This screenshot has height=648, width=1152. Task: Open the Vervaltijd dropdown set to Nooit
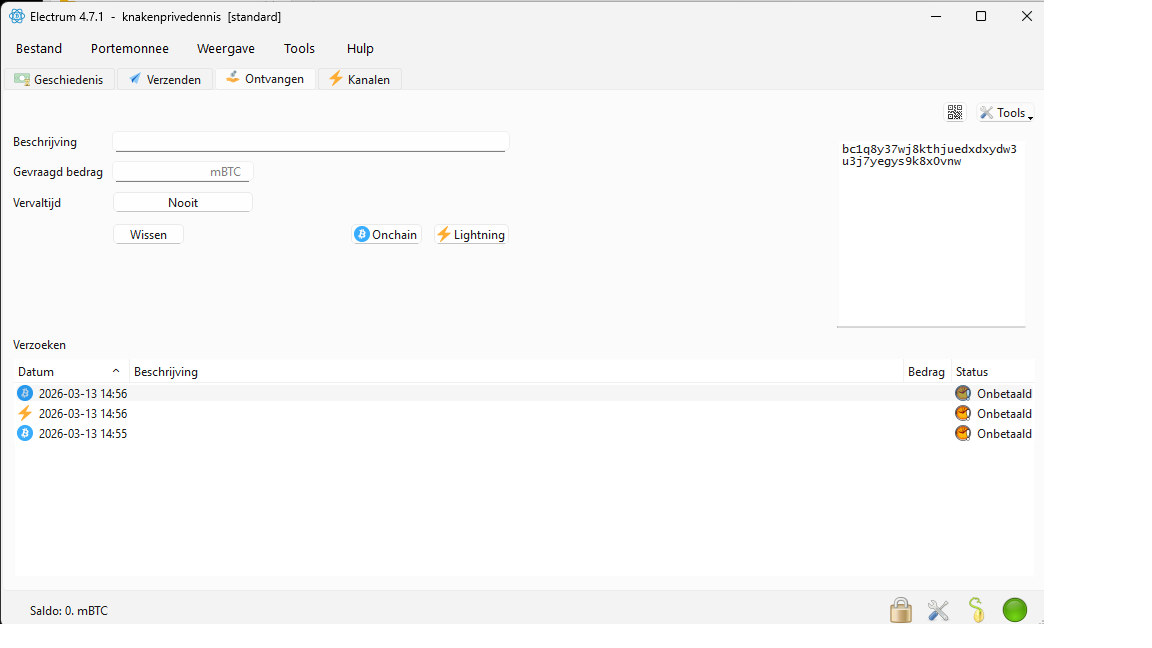coord(183,203)
